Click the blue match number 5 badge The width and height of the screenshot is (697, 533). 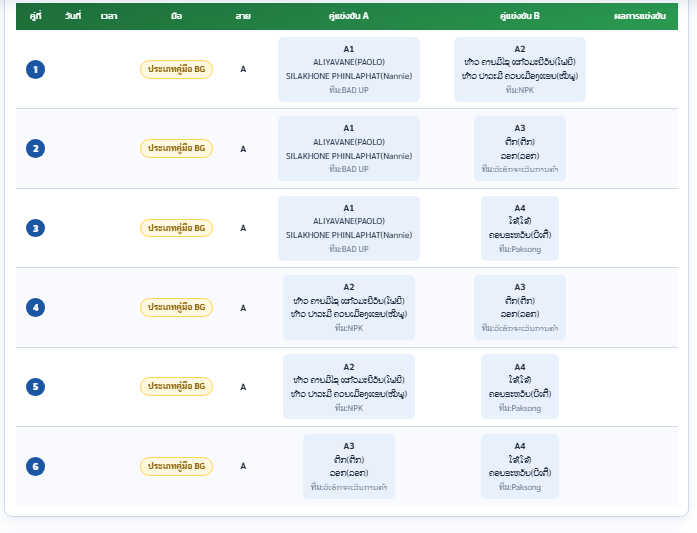36,387
